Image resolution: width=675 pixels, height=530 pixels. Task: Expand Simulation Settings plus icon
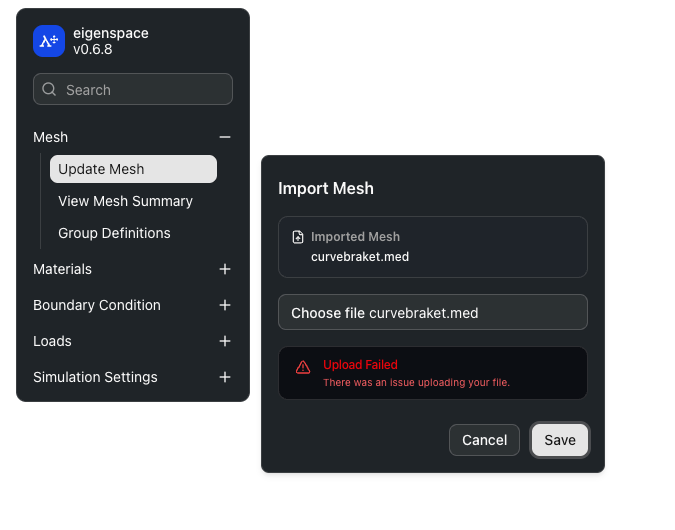point(225,377)
